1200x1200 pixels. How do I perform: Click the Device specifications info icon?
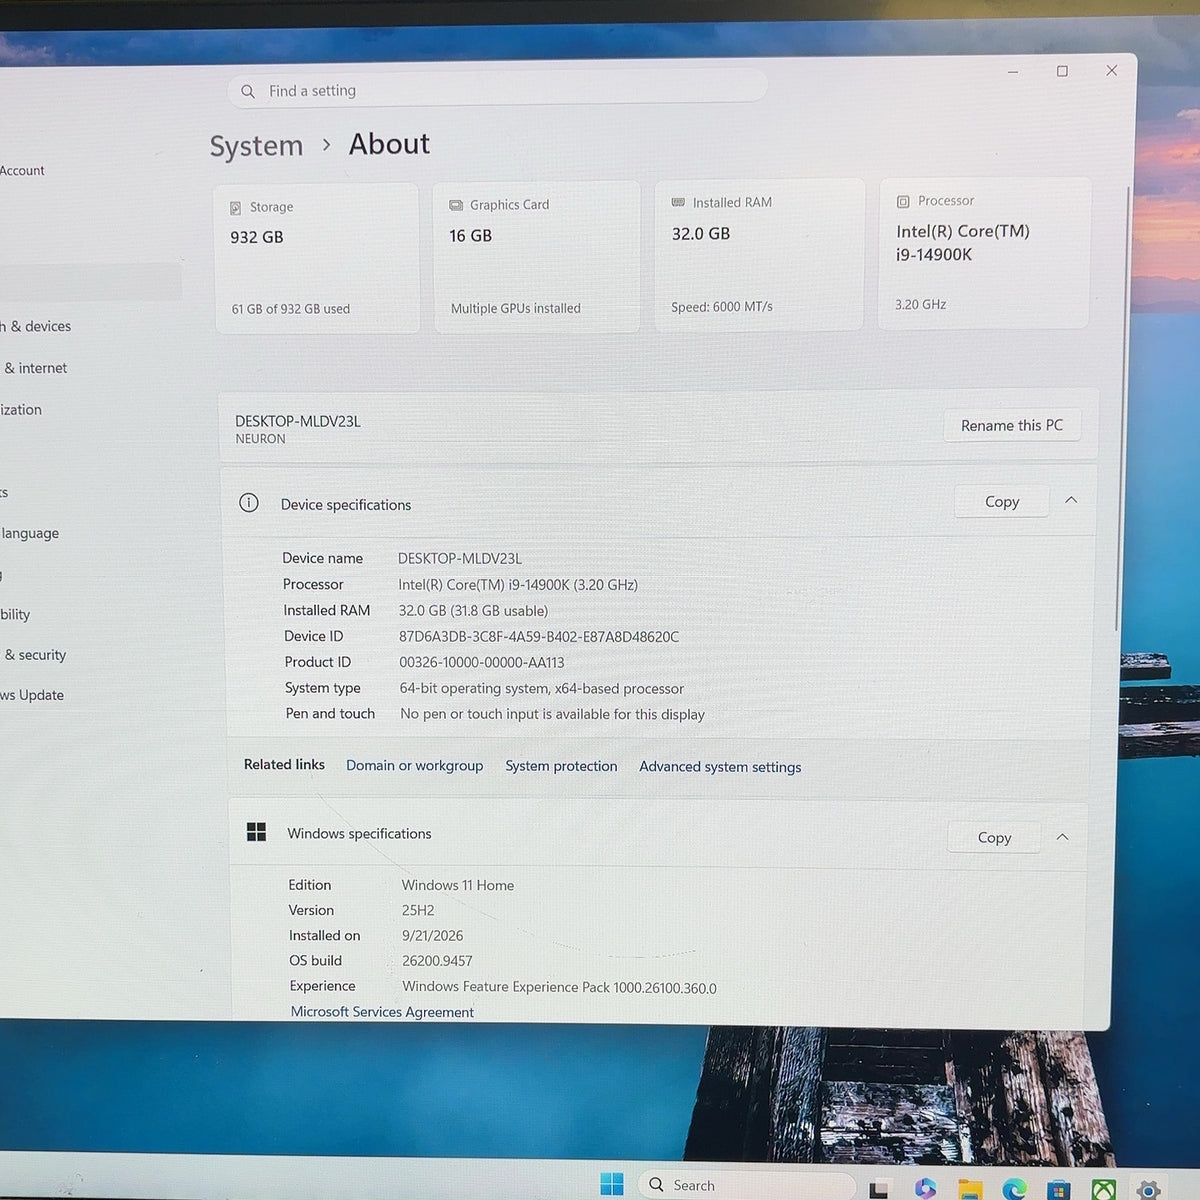[249, 503]
